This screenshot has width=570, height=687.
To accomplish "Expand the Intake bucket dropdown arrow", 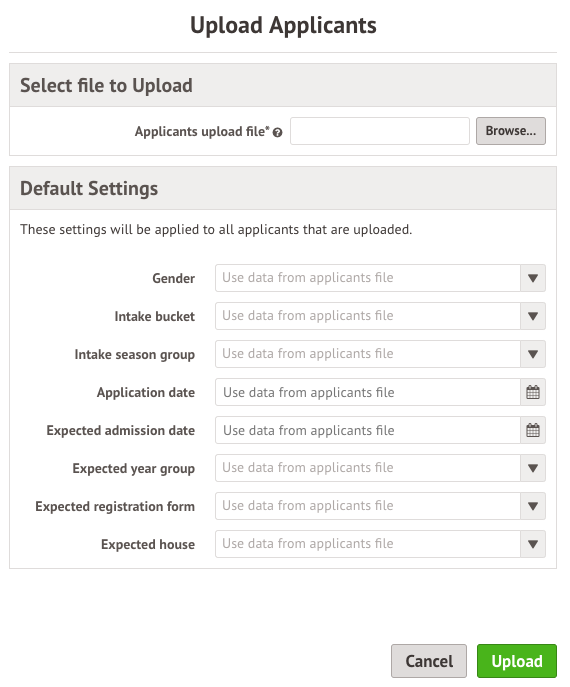I will [533, 316].
